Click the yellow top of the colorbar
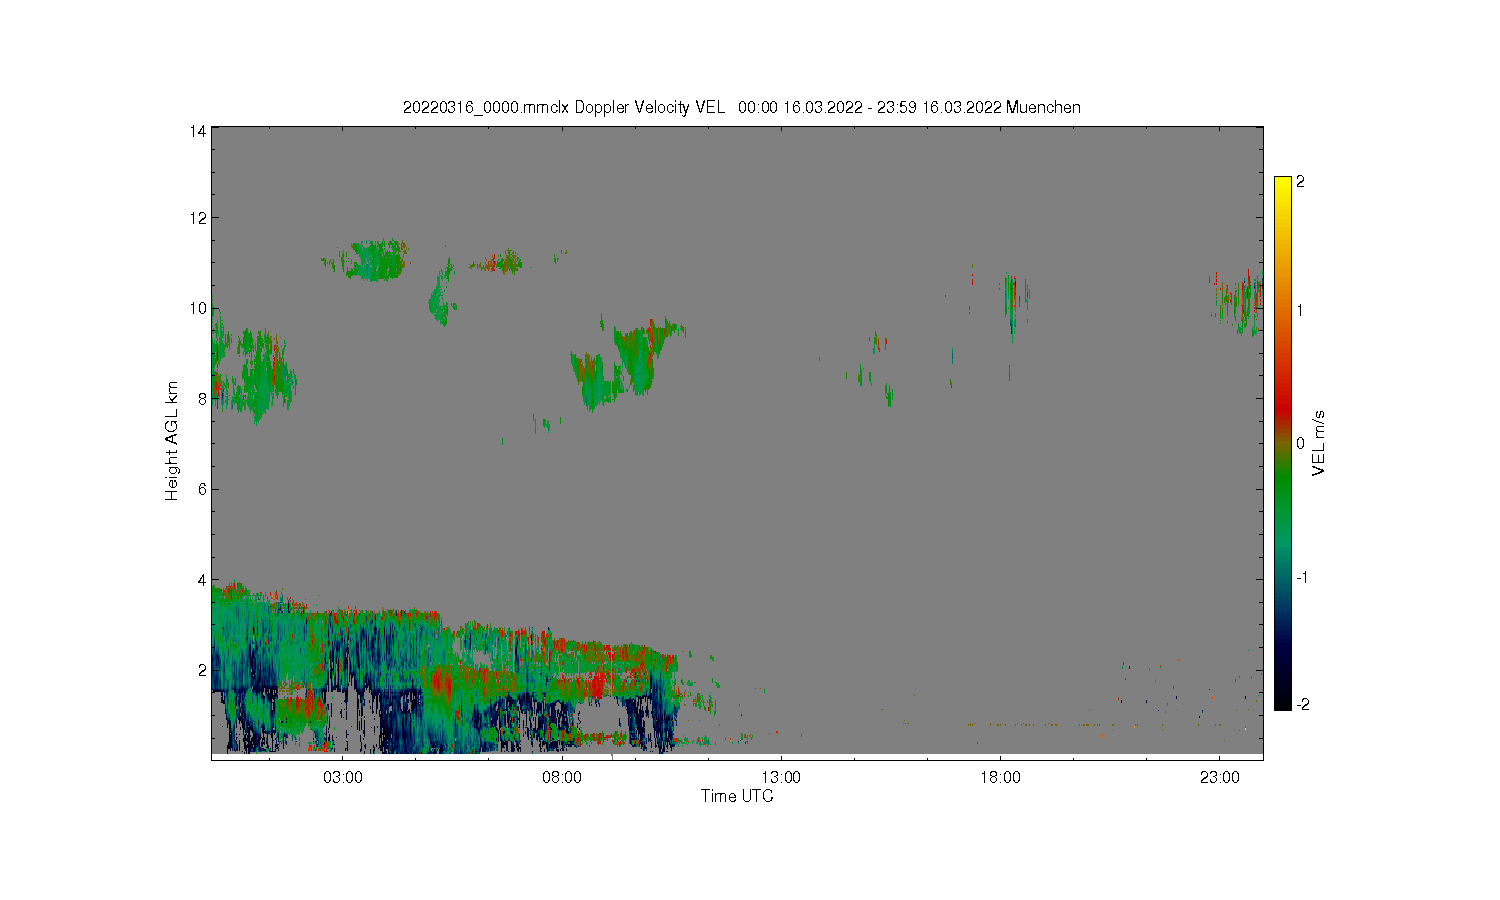 [1283, 187]
